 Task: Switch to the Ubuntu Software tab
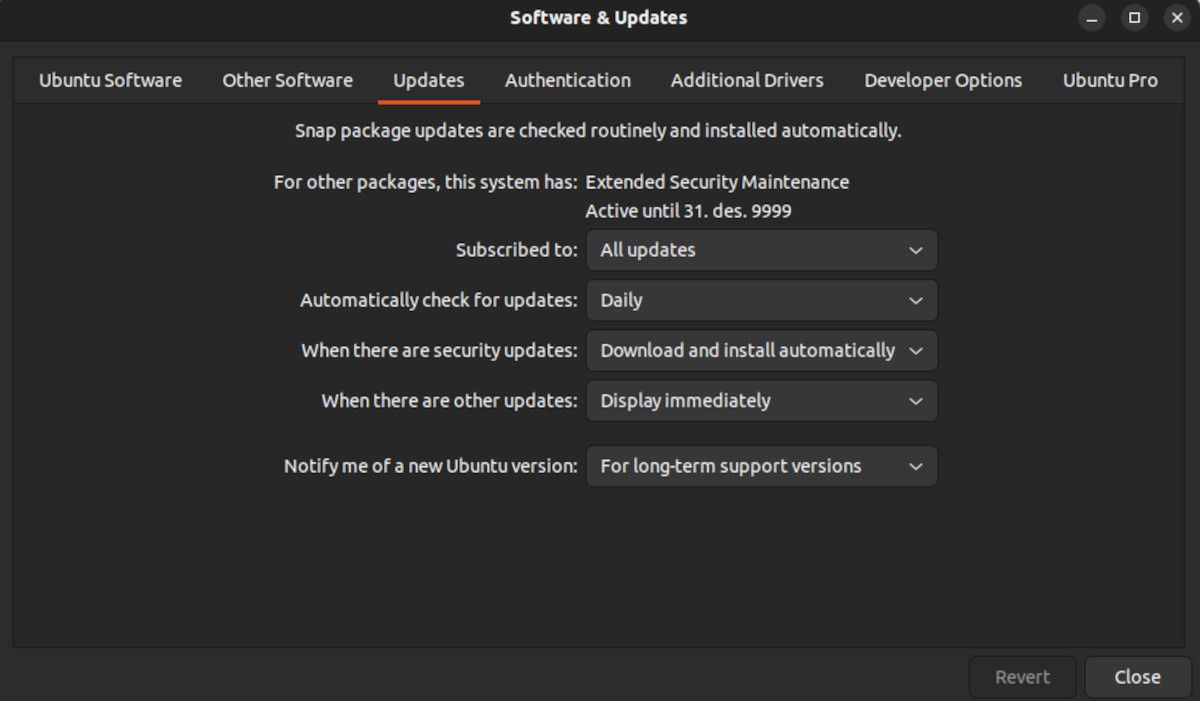tap(110, 80)
